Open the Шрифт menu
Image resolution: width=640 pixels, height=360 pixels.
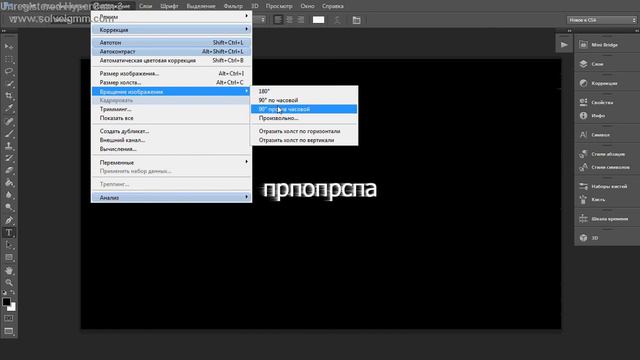169,6
